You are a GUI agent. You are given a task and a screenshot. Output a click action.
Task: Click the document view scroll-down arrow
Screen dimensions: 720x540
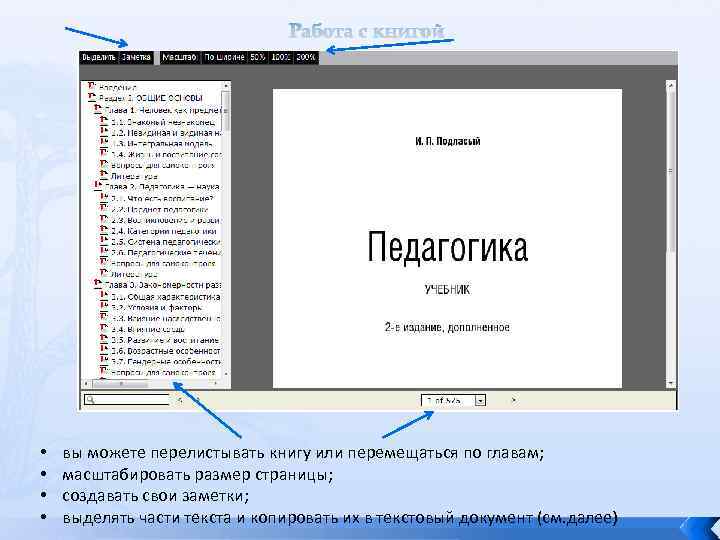[x=670, y=382]
